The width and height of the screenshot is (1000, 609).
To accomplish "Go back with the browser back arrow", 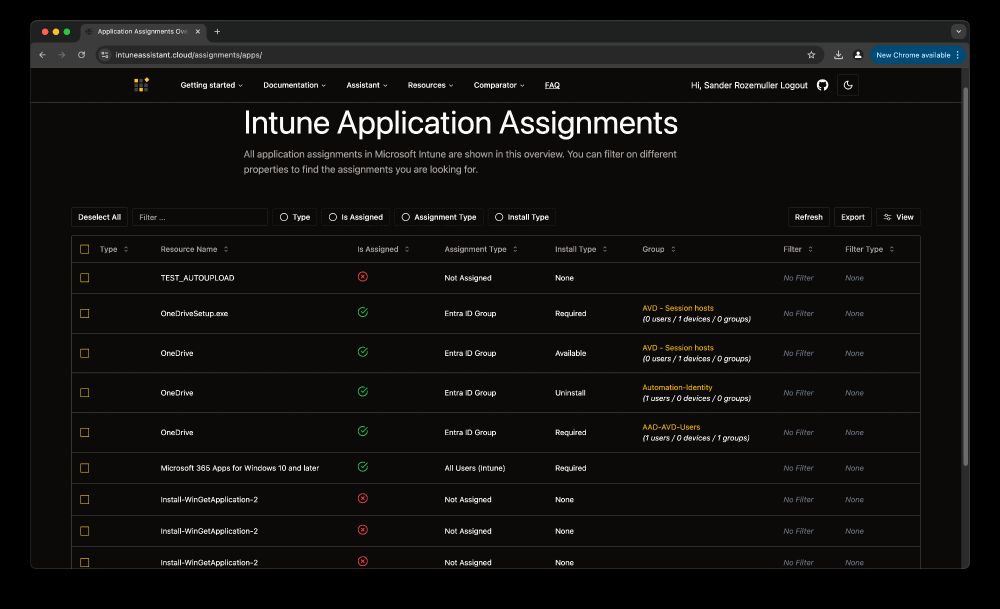I will 43,55.
